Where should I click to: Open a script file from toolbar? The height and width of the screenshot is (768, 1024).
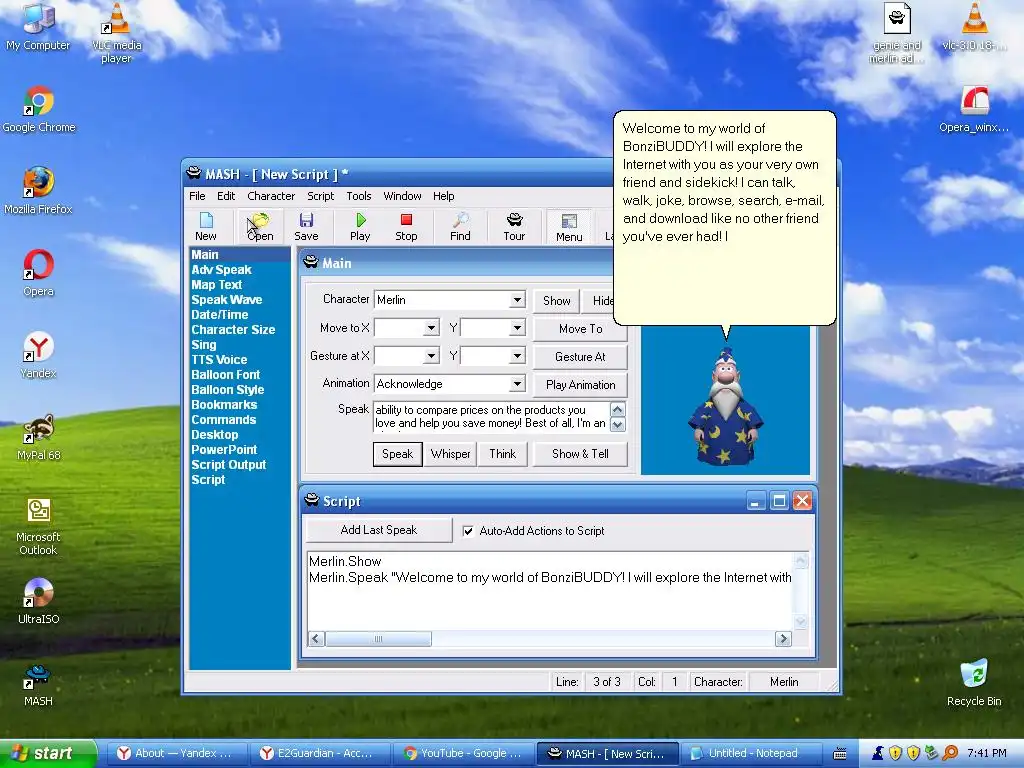260,227
